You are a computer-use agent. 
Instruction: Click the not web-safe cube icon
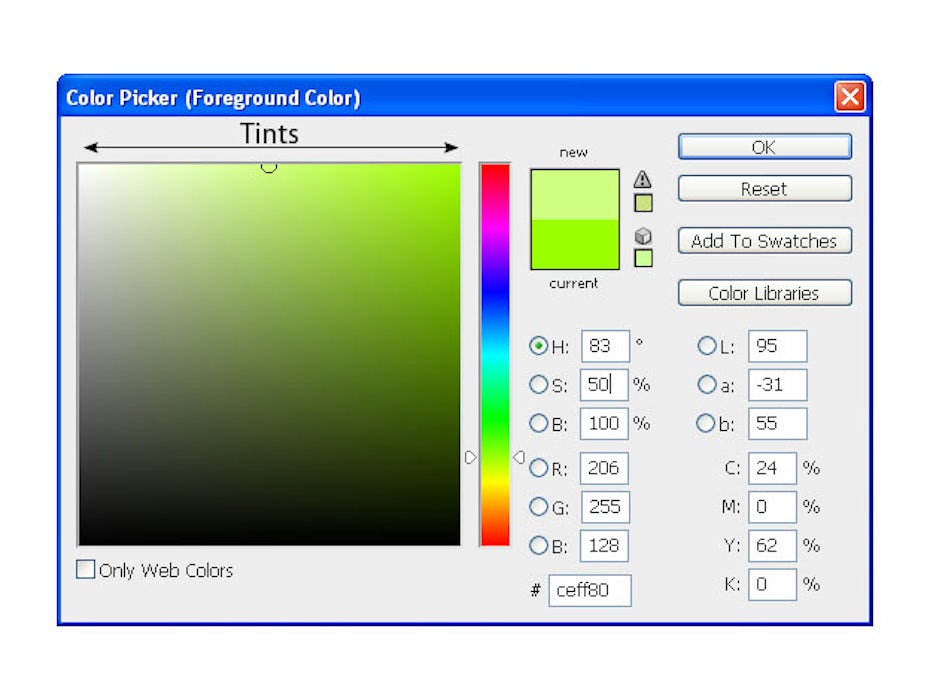[x=643, y=236]
